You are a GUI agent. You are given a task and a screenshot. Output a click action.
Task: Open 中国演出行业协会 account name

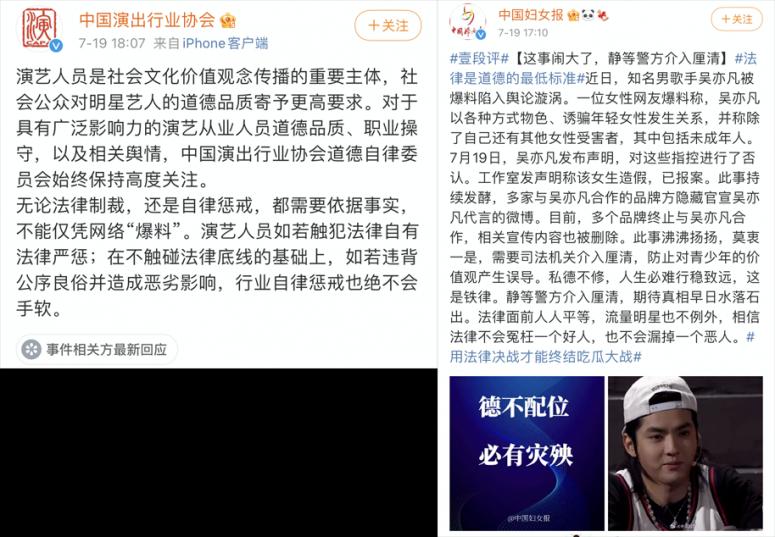click(x=147, y=20)
